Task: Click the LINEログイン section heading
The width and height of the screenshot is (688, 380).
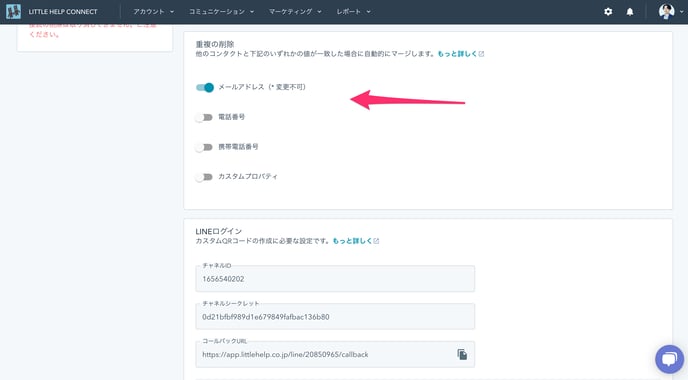Action: pyautogui.click(x=219, y=231)
